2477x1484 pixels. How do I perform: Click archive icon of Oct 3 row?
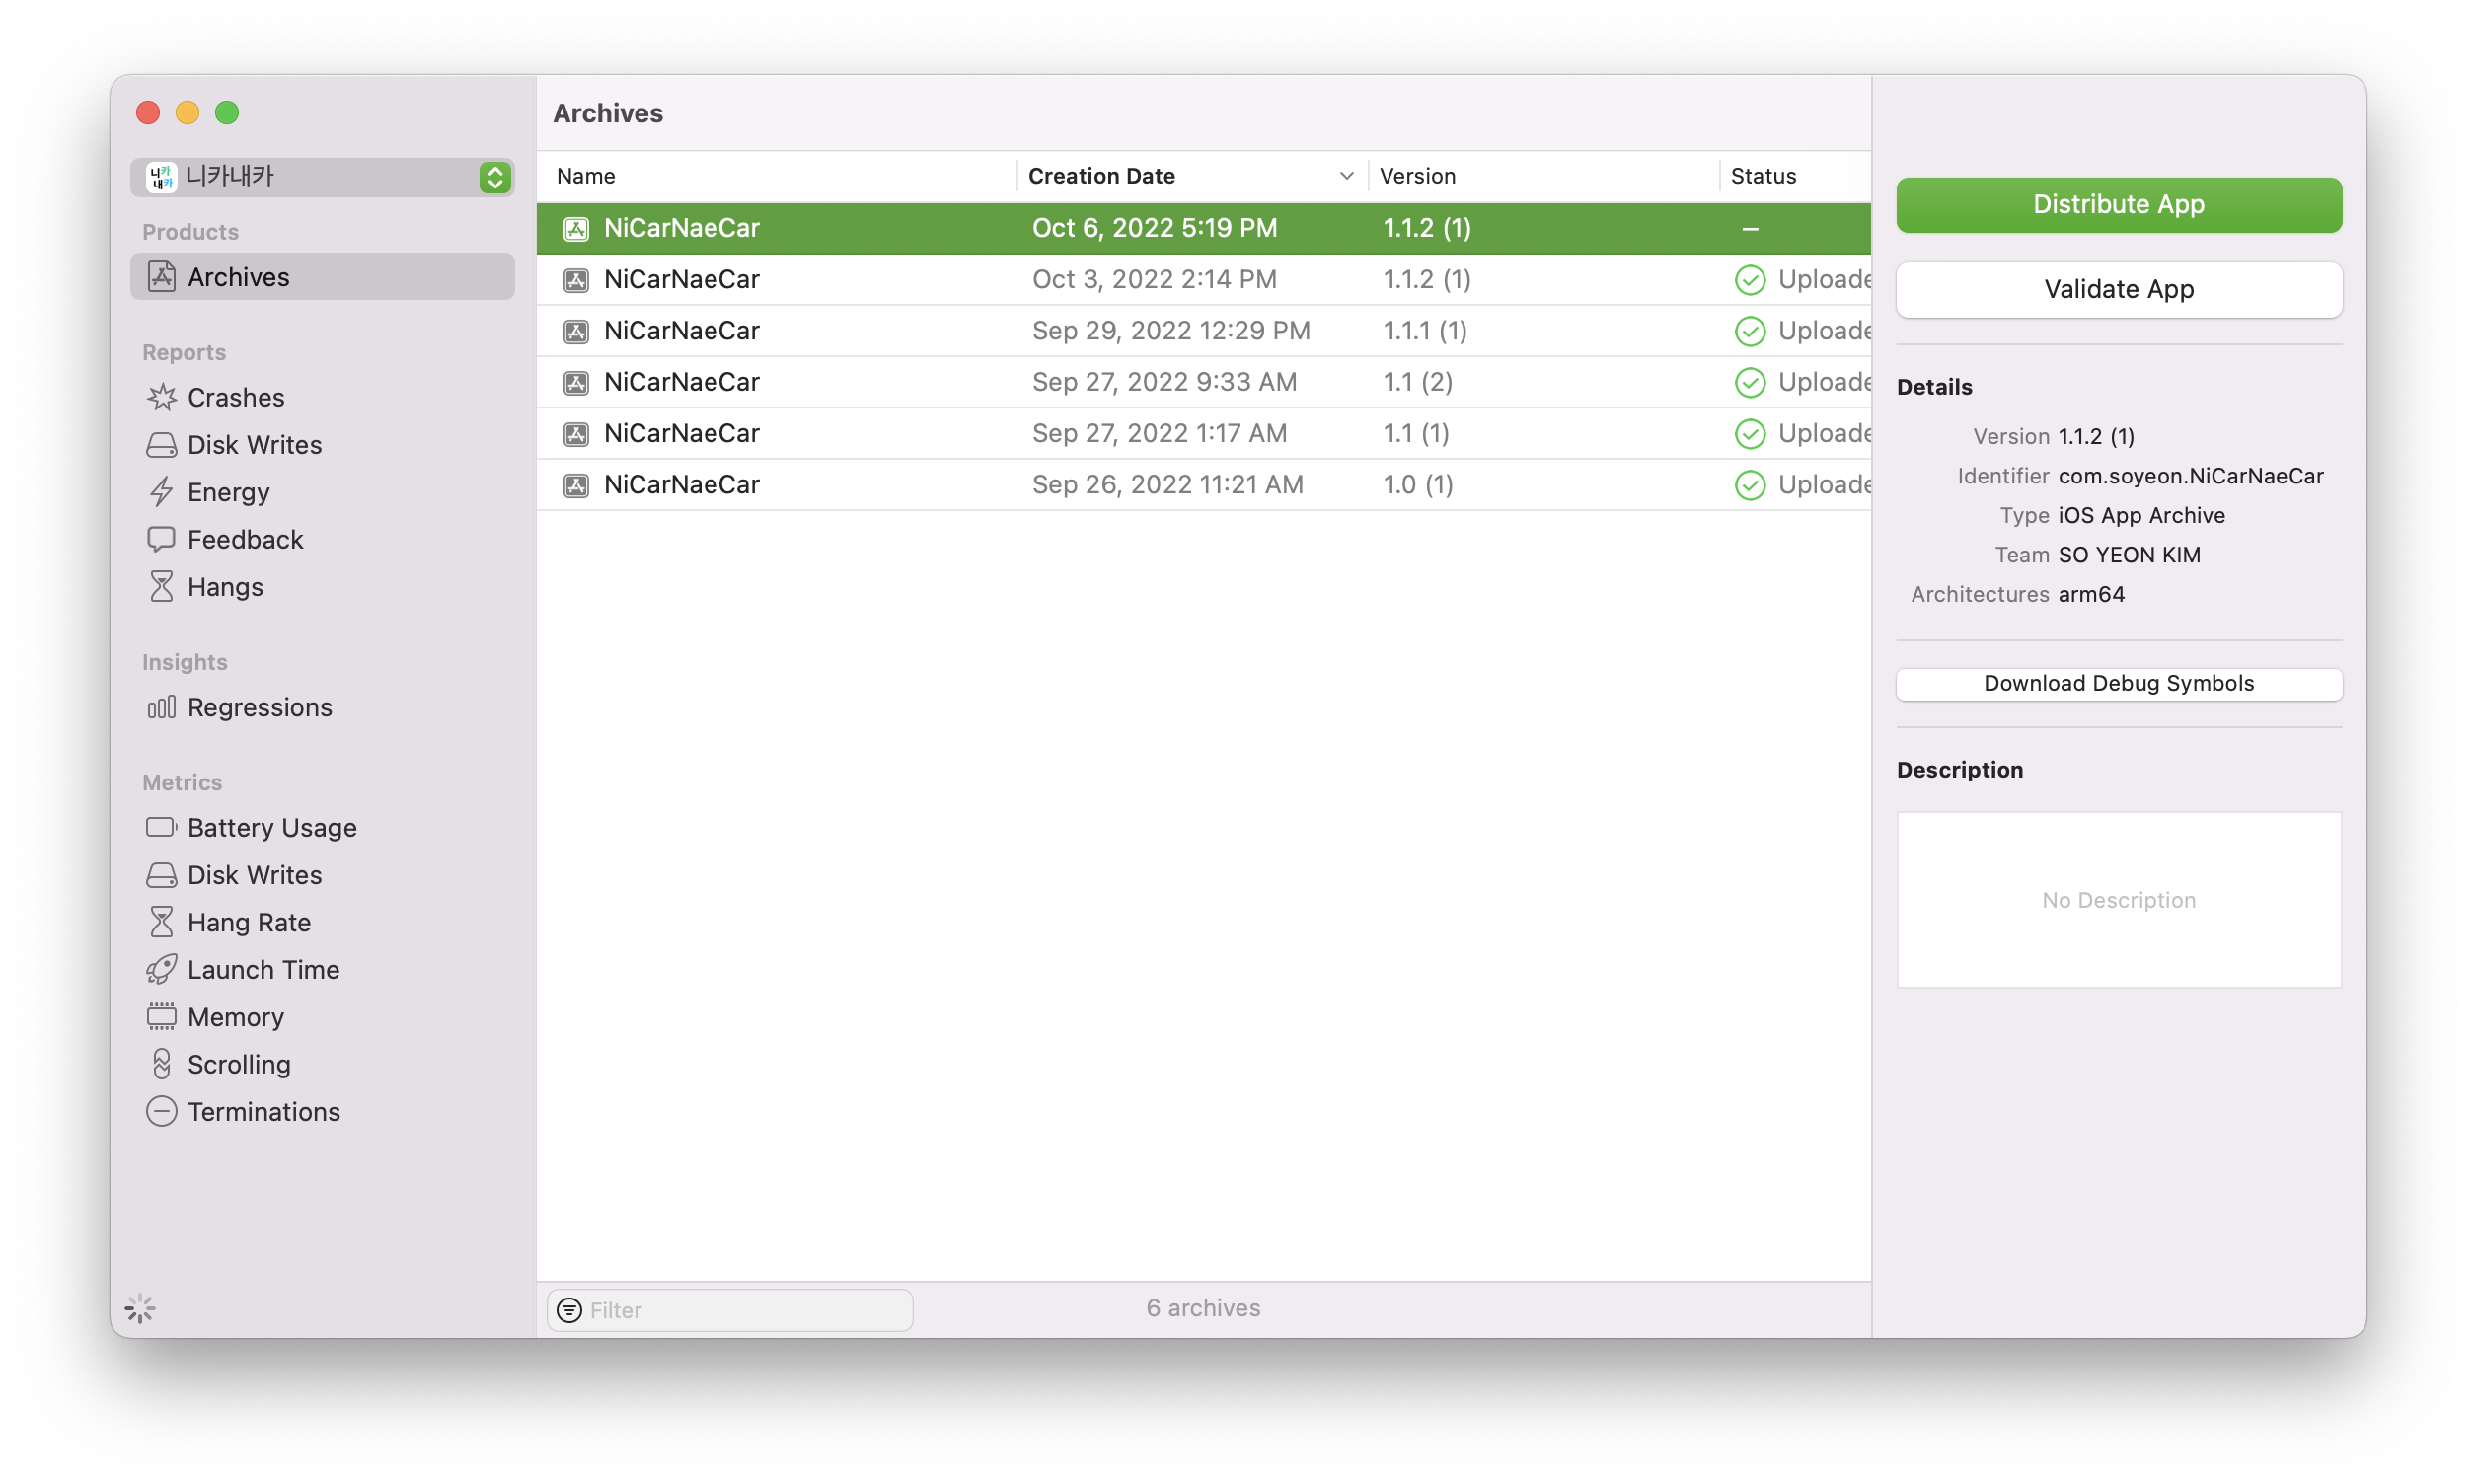click(x=576, y=280)
